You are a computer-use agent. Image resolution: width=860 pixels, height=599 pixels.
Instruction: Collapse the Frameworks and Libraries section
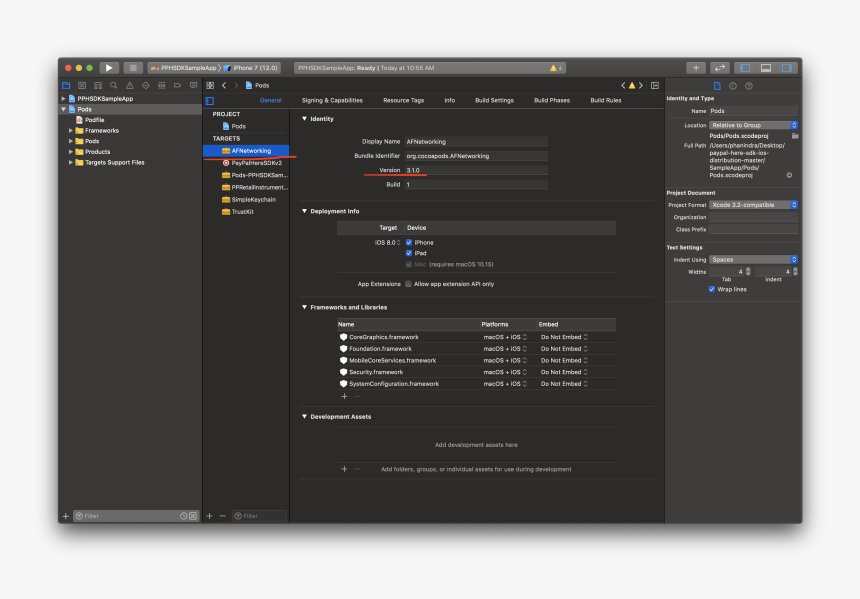304,307
